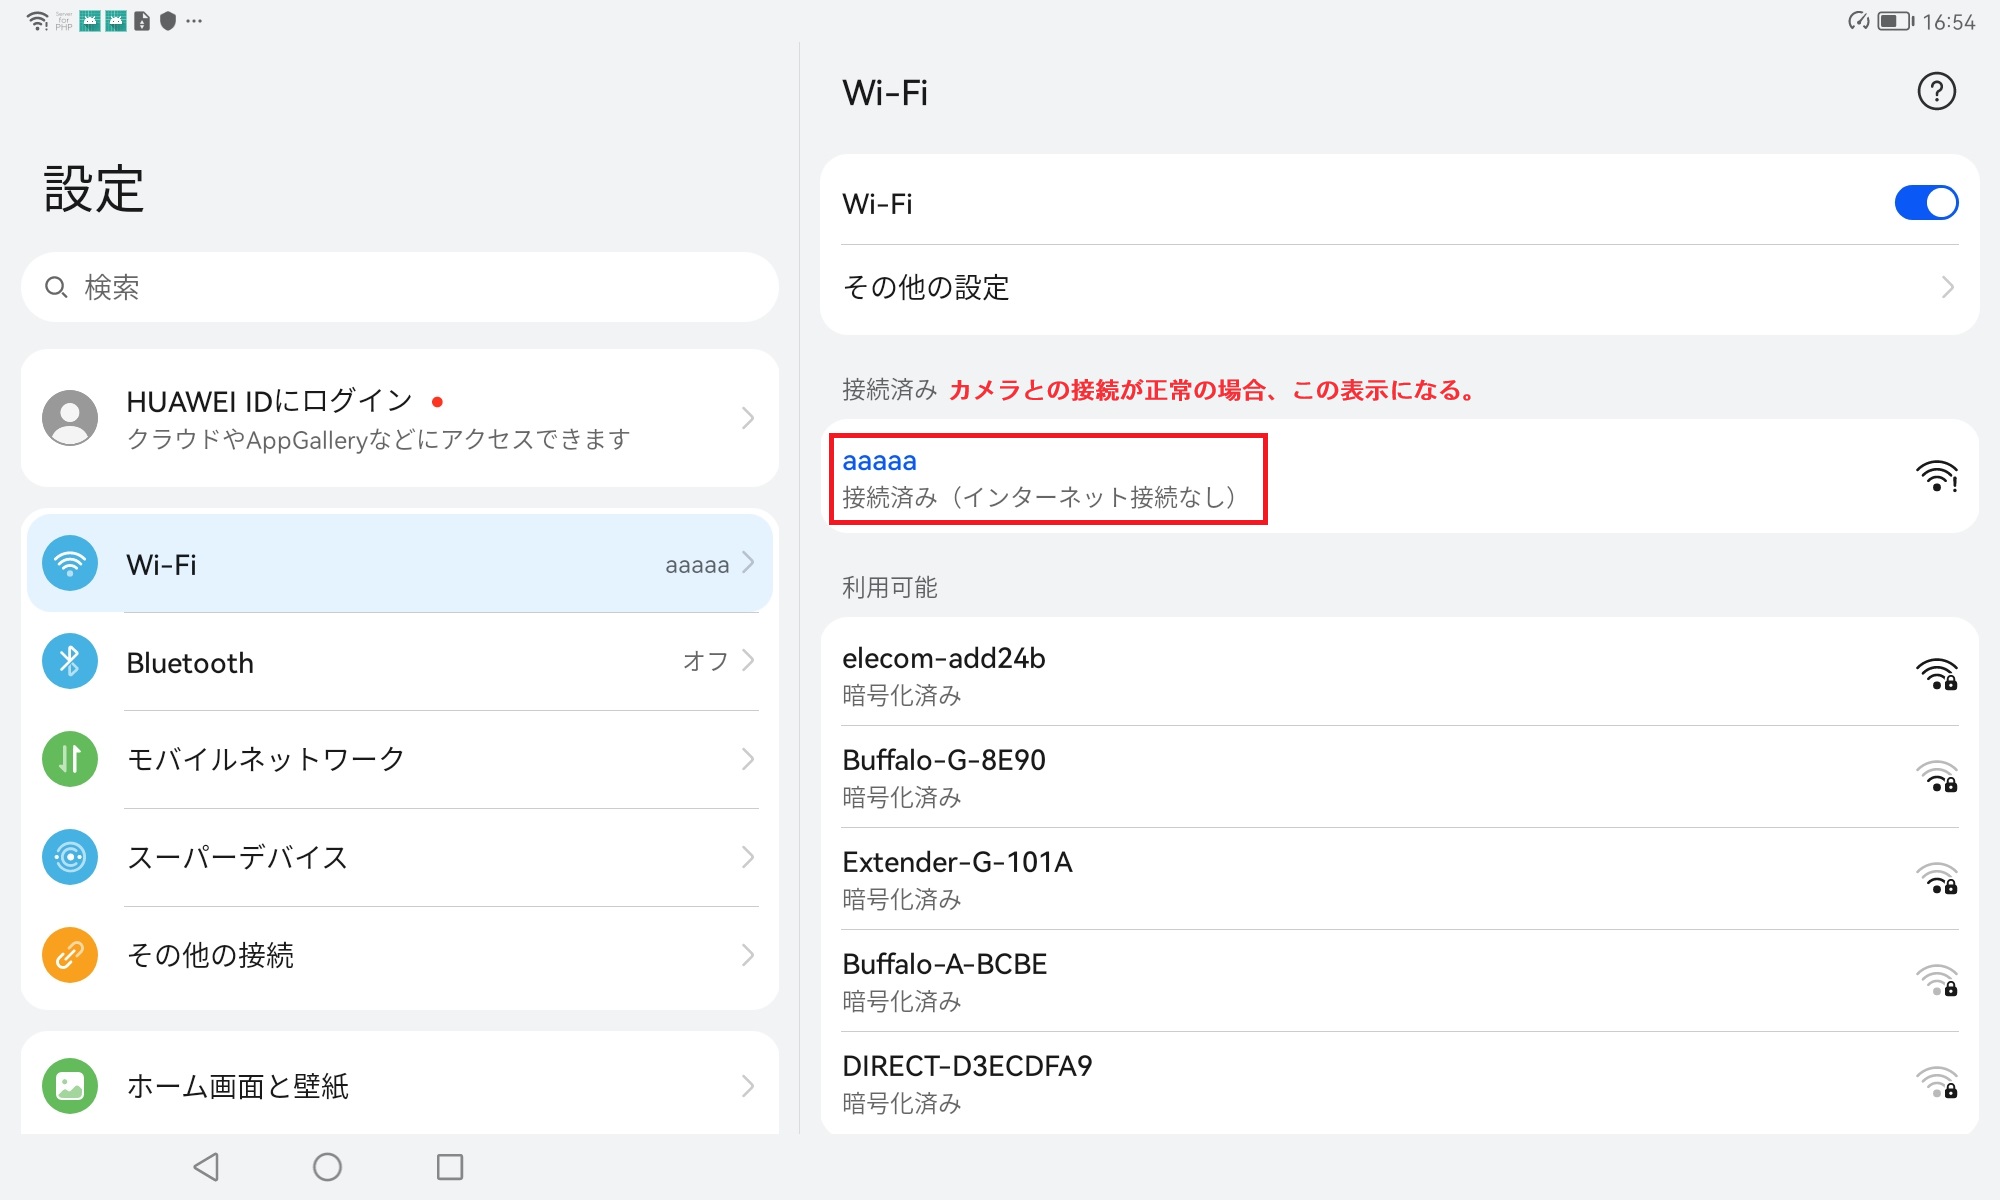Tap the elecom-add24b locked Wi-Fi icon
The width and height of the screenshot is (2000, 1200).
pyautogui.click(x=1936, y=675)
